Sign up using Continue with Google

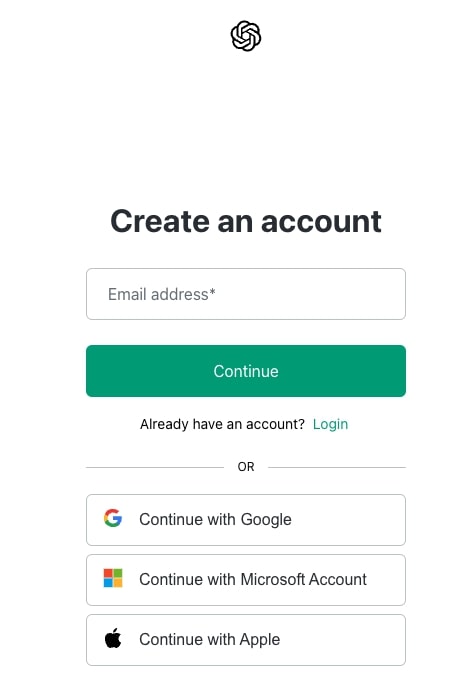246,520
